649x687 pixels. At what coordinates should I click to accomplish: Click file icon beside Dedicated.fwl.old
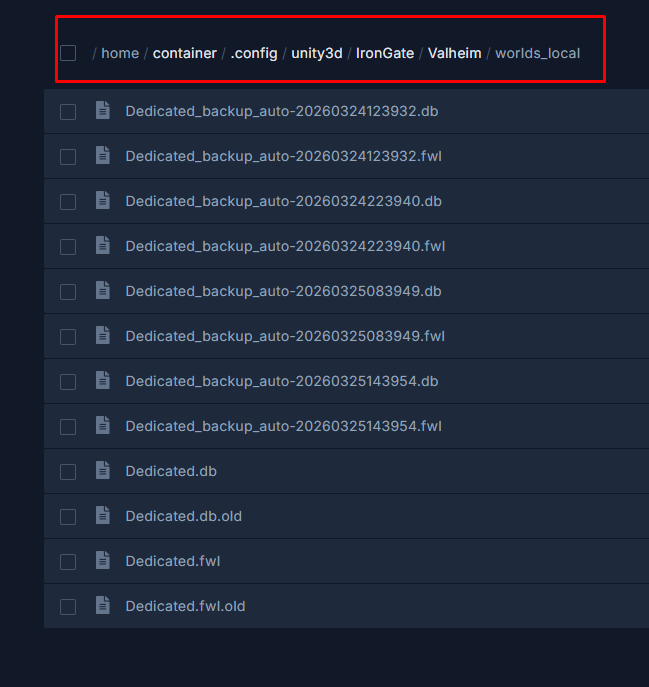(x=102, y=606)
